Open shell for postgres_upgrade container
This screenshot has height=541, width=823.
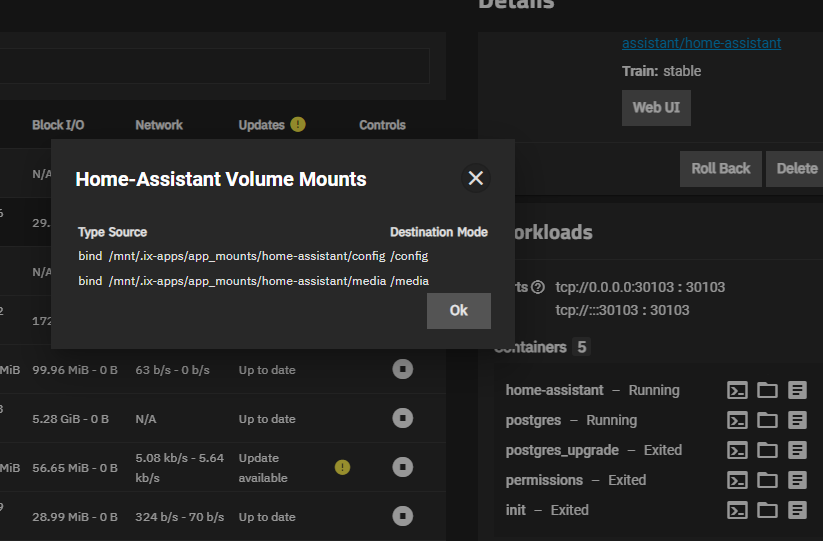(737, 450)
